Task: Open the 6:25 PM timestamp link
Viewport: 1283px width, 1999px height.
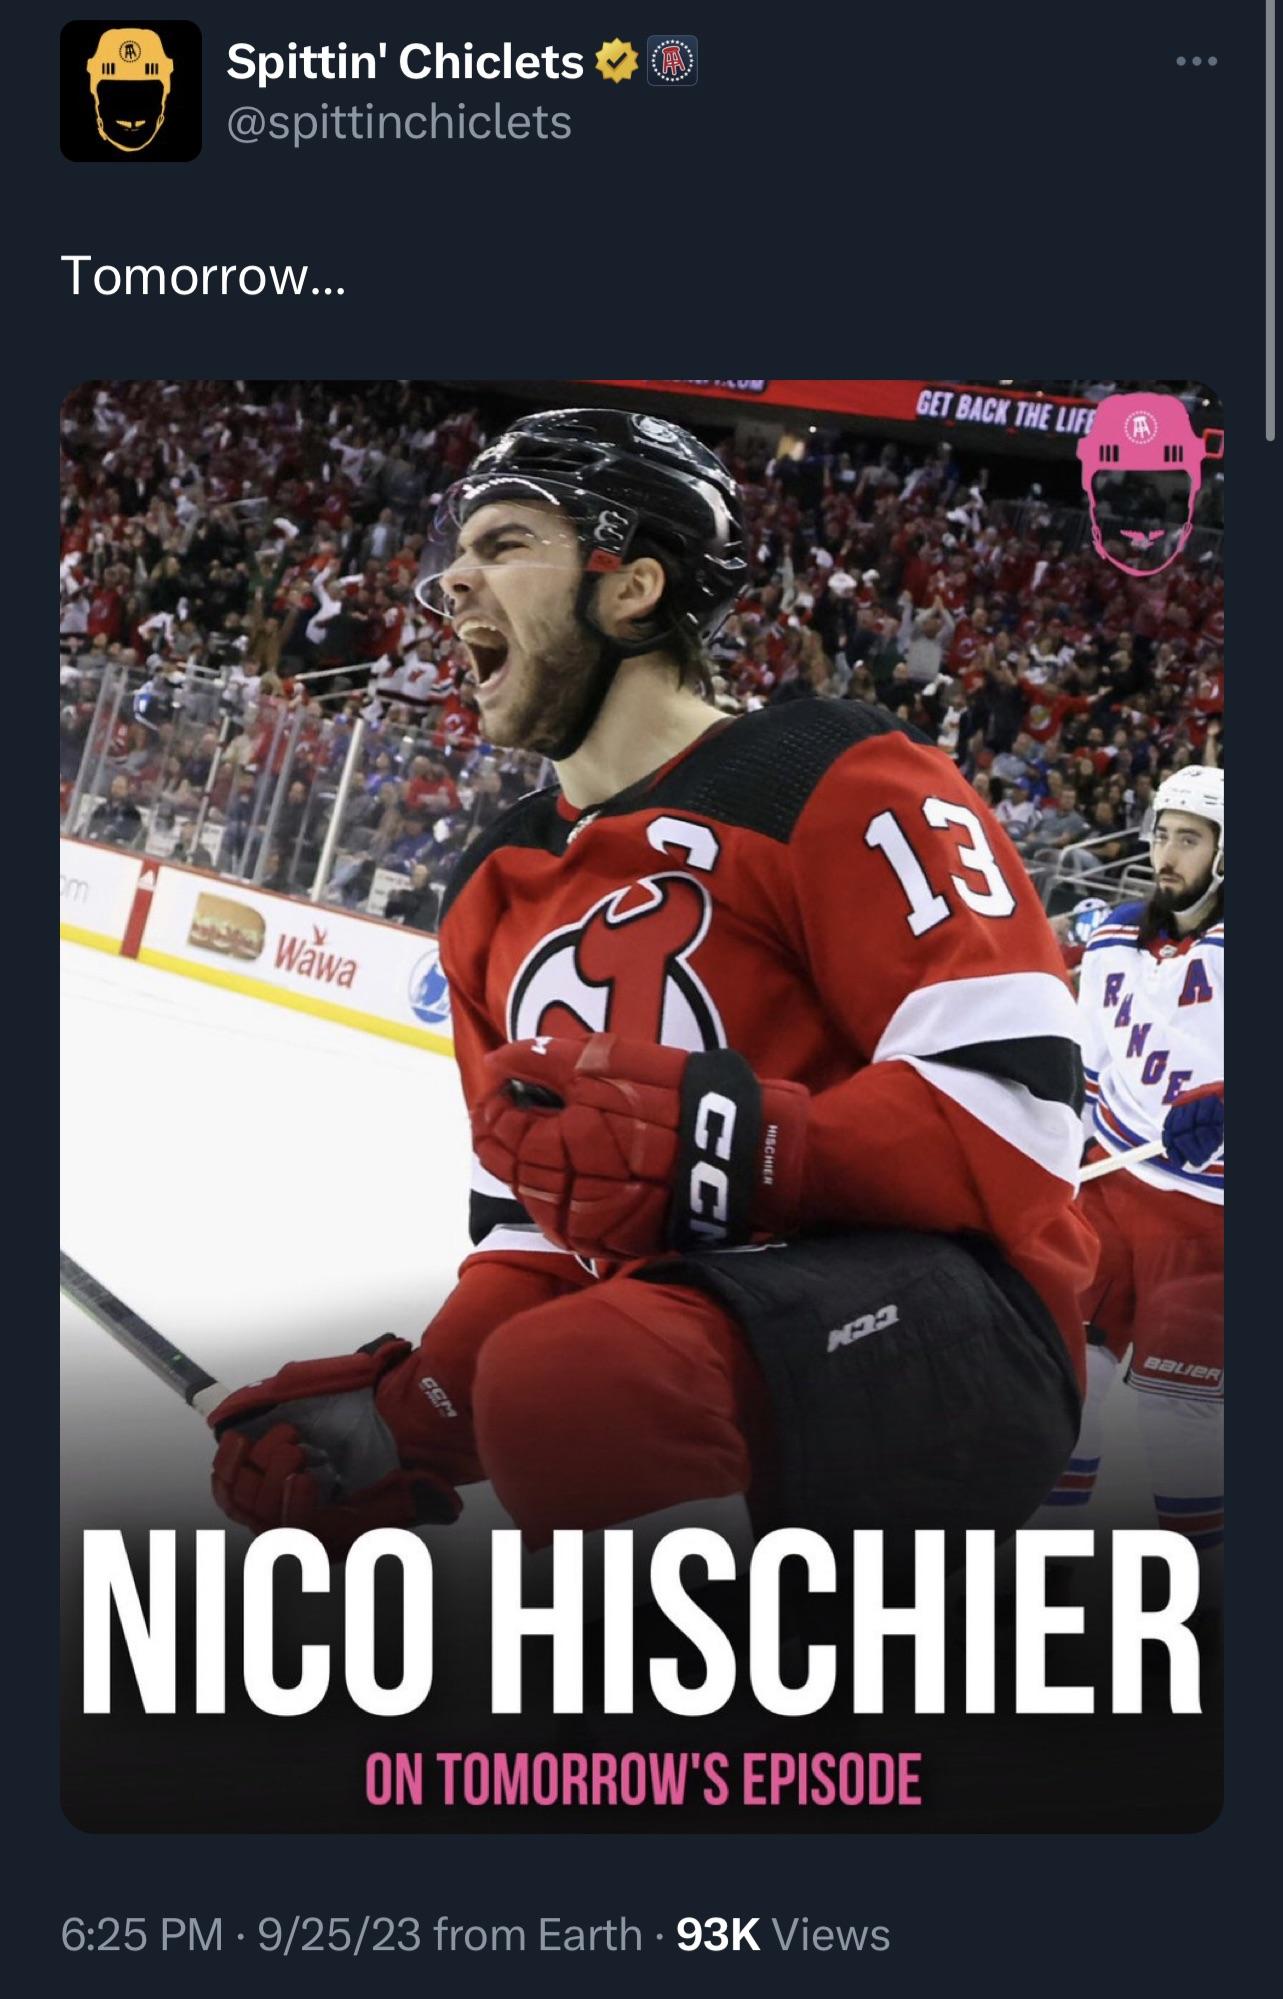Action: point(141,1934)
